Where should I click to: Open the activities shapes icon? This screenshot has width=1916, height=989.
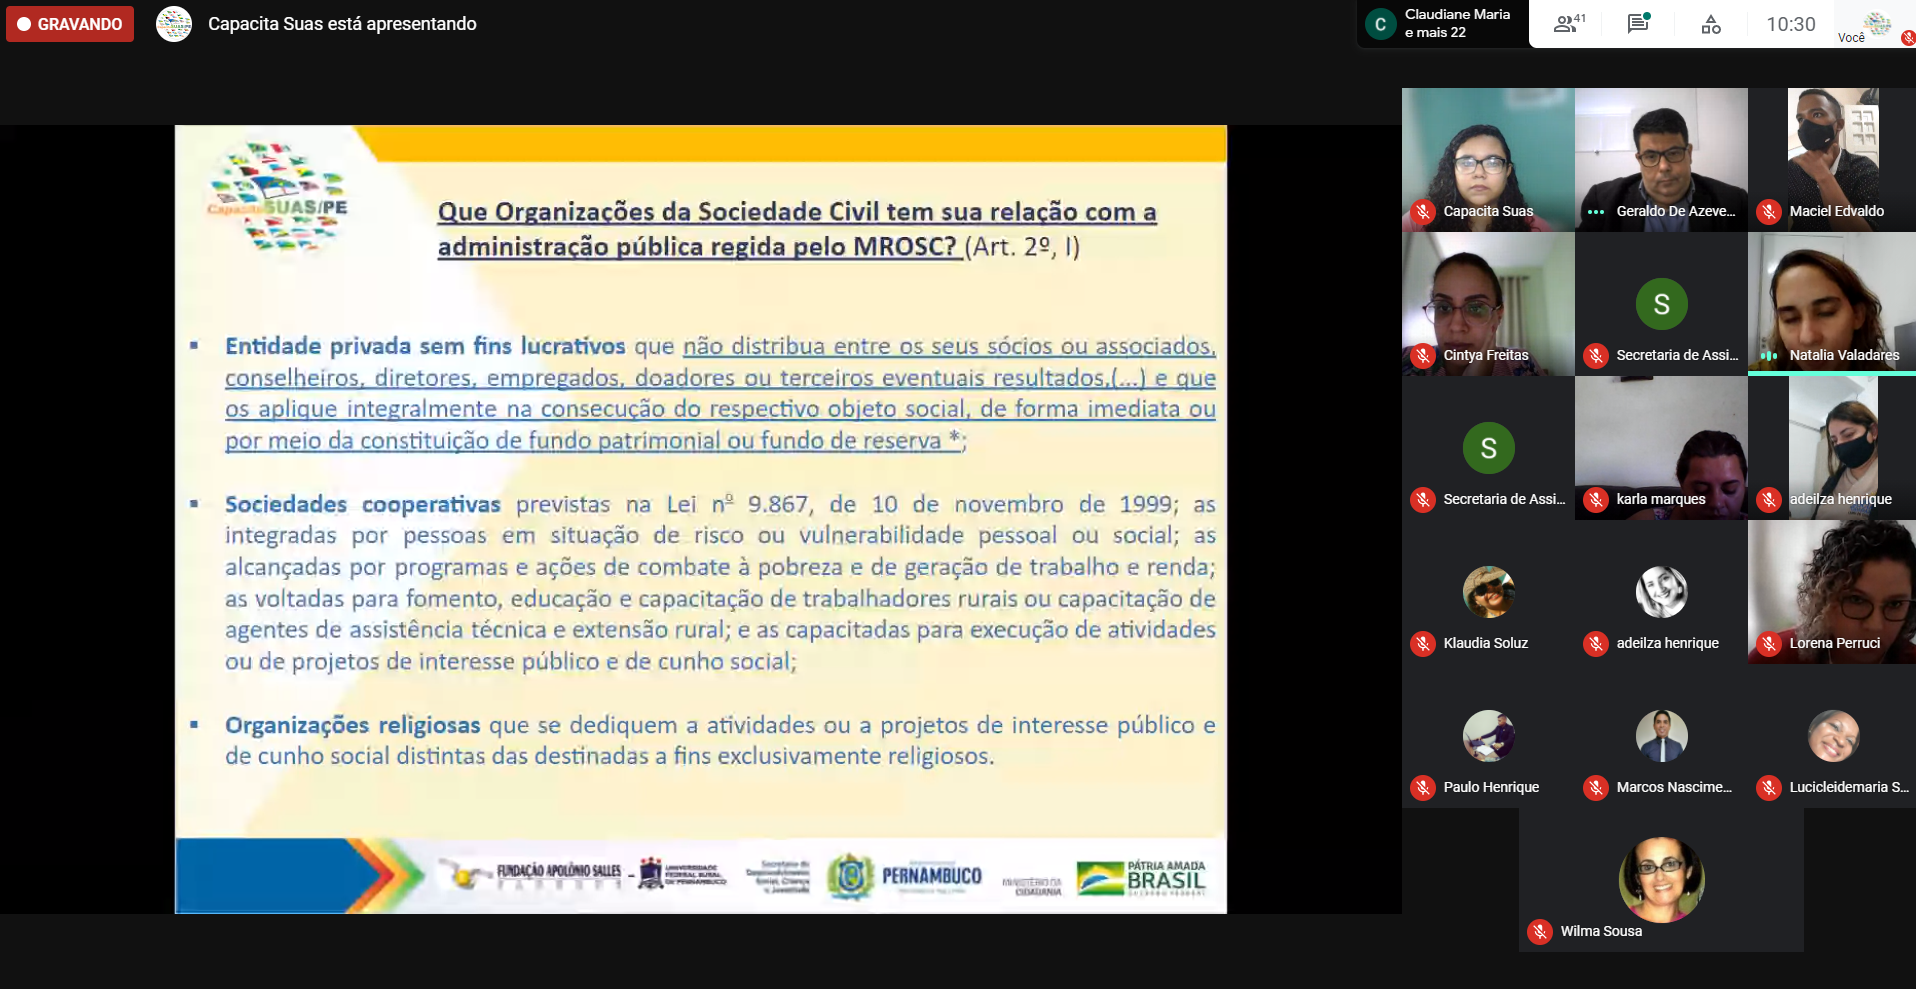1711,24
